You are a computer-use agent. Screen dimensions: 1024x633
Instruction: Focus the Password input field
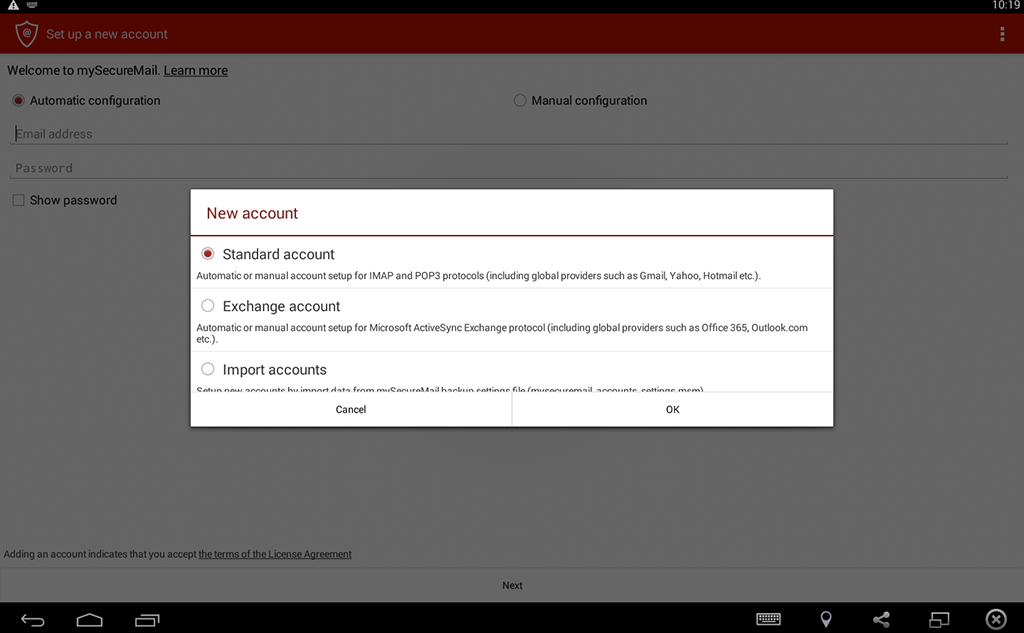coord(509,168)
